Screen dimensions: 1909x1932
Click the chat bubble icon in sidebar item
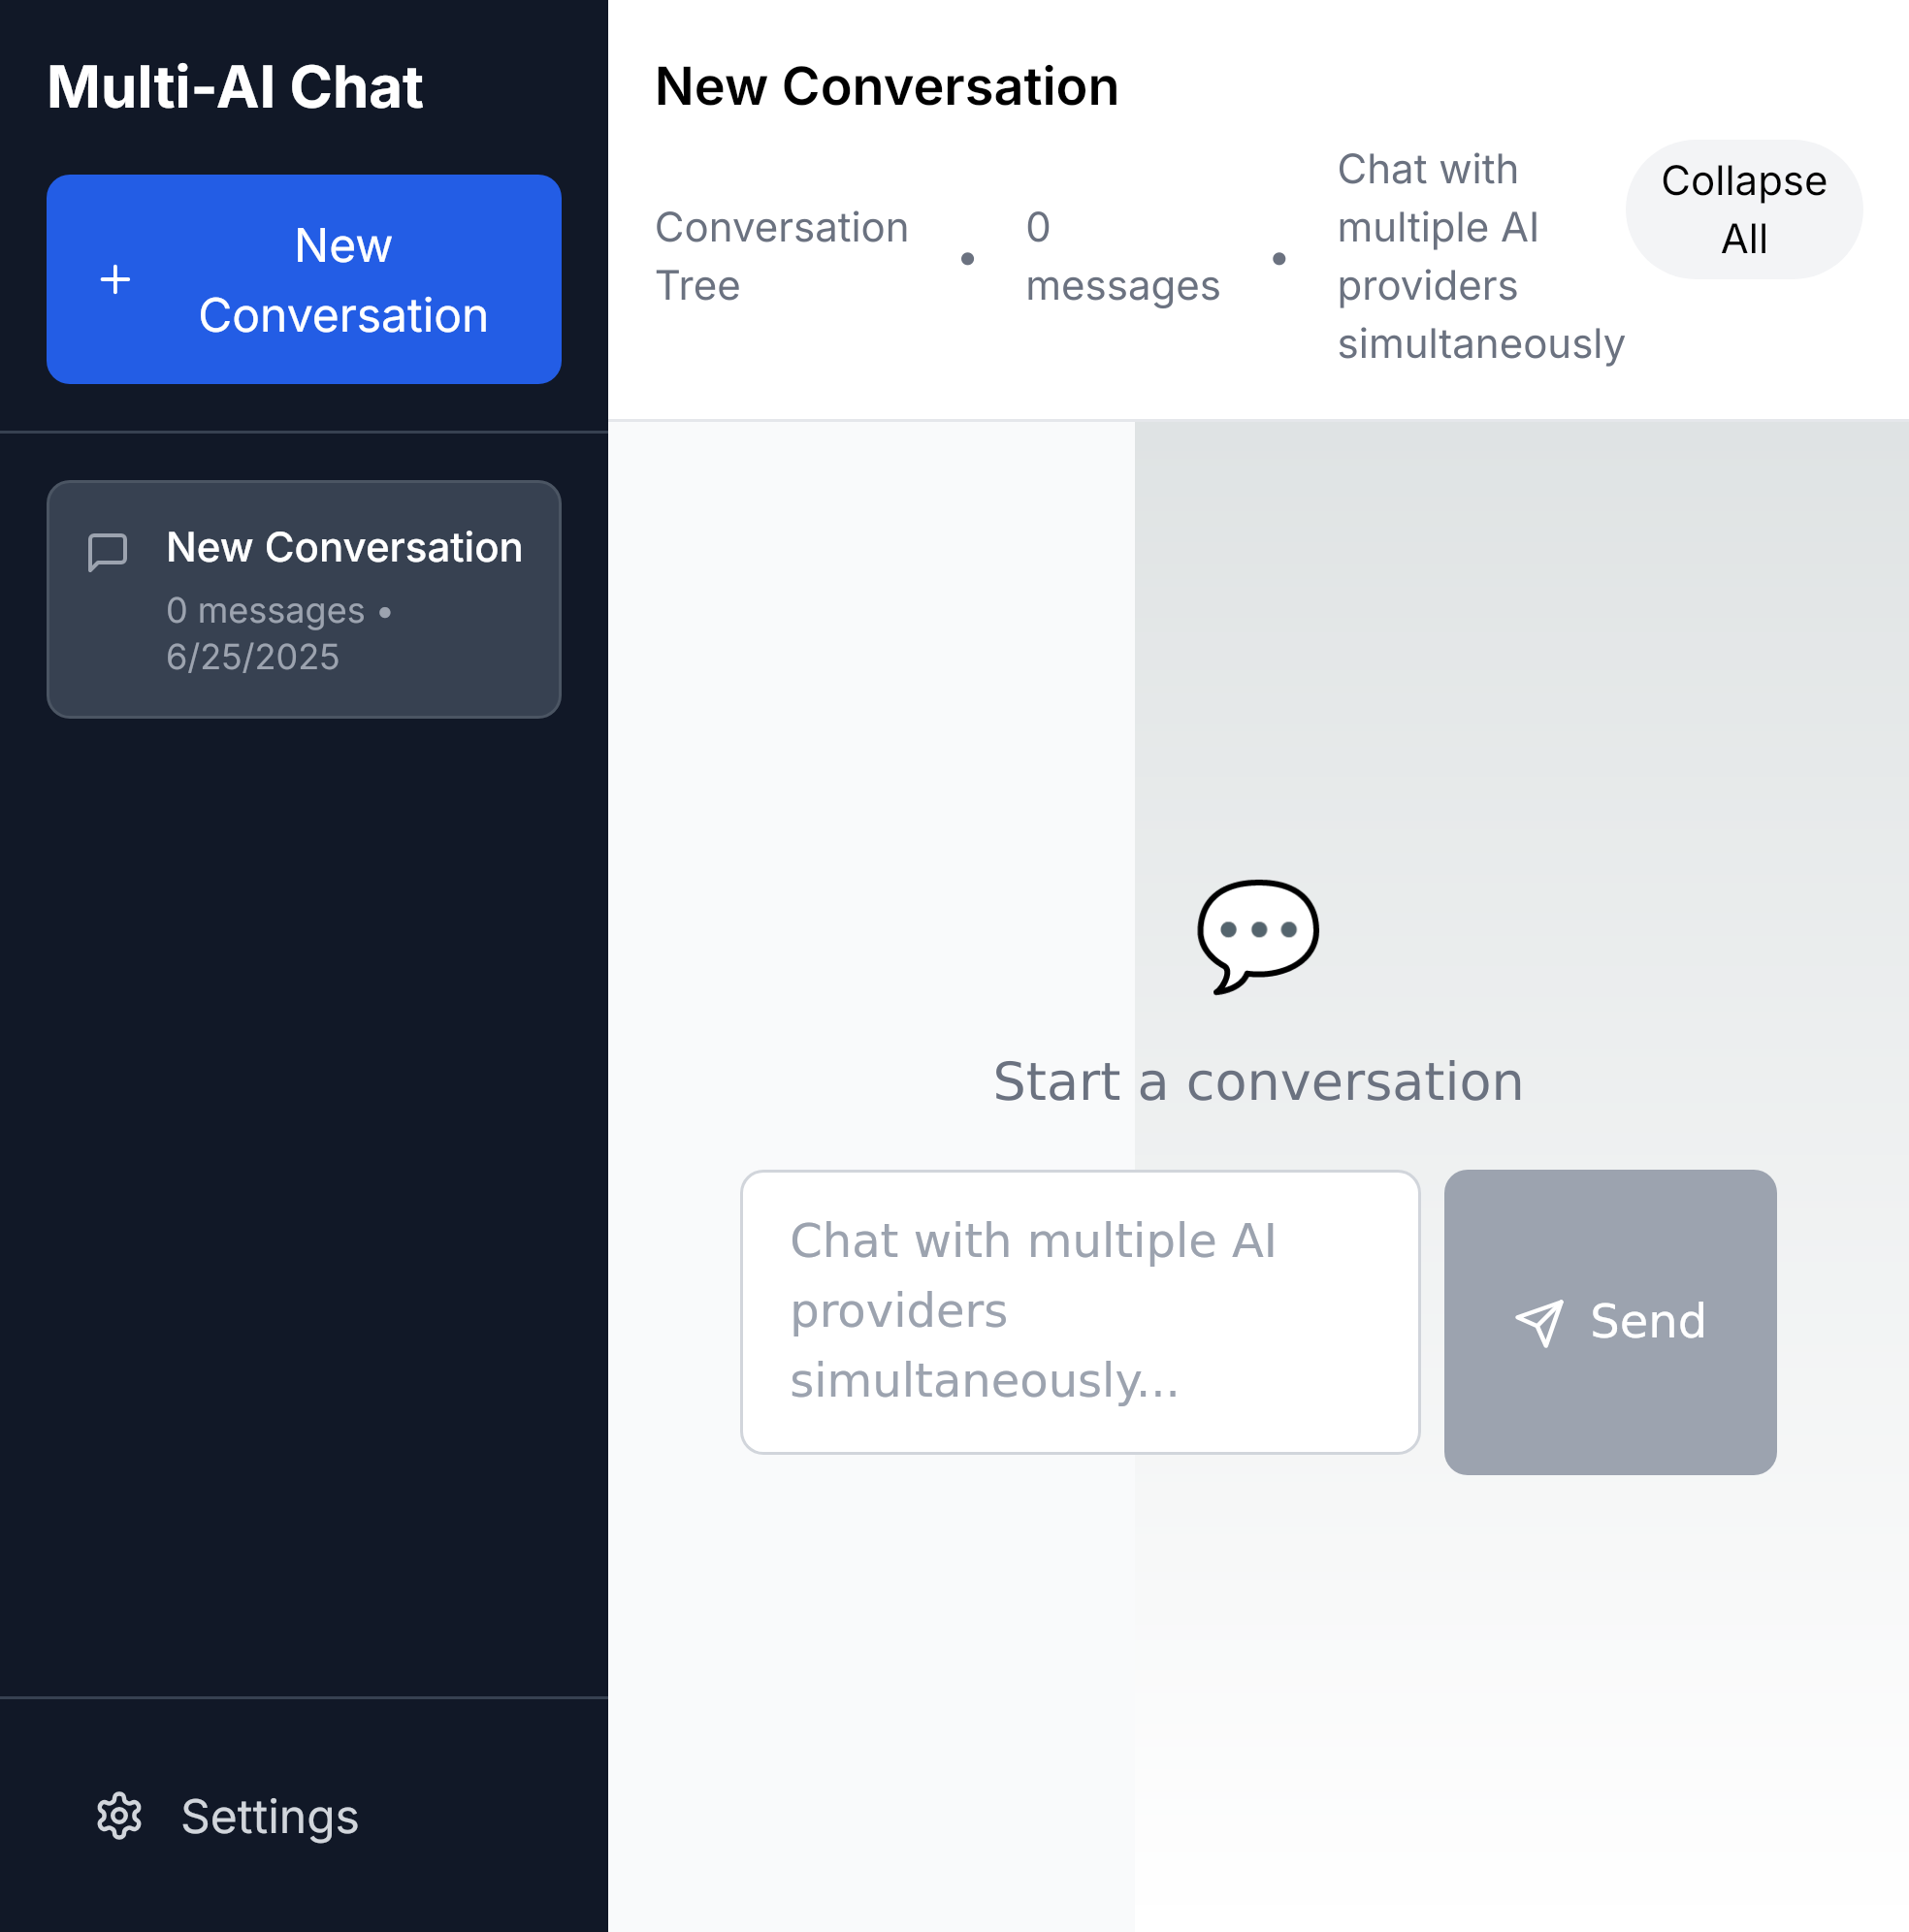point(108,551)
